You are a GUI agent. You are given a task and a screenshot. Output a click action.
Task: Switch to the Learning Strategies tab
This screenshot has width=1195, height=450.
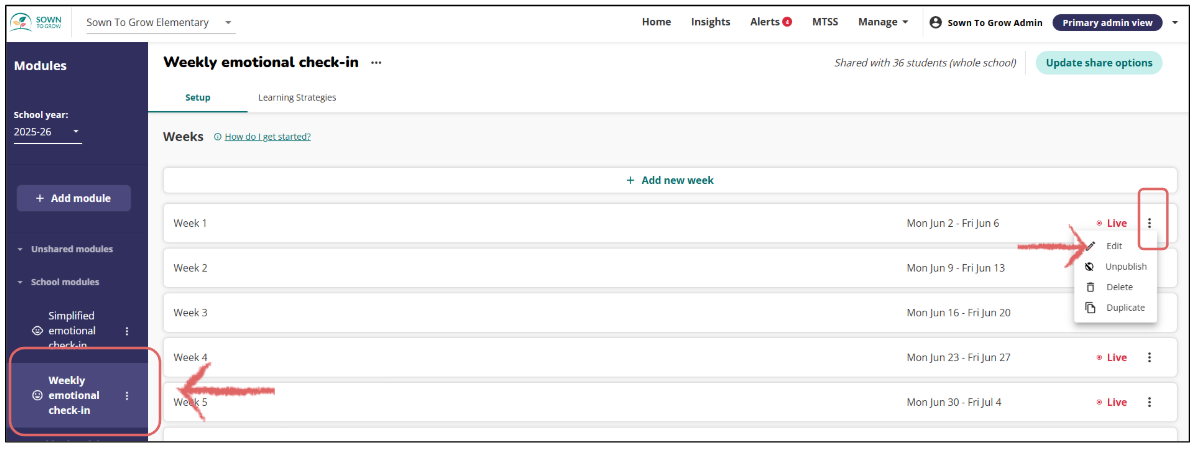[x=297, y=98]
